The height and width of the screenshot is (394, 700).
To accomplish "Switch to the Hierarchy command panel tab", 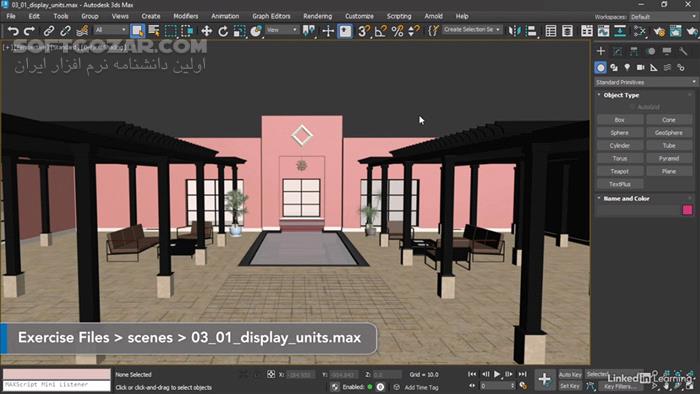I will coord(634,51).
